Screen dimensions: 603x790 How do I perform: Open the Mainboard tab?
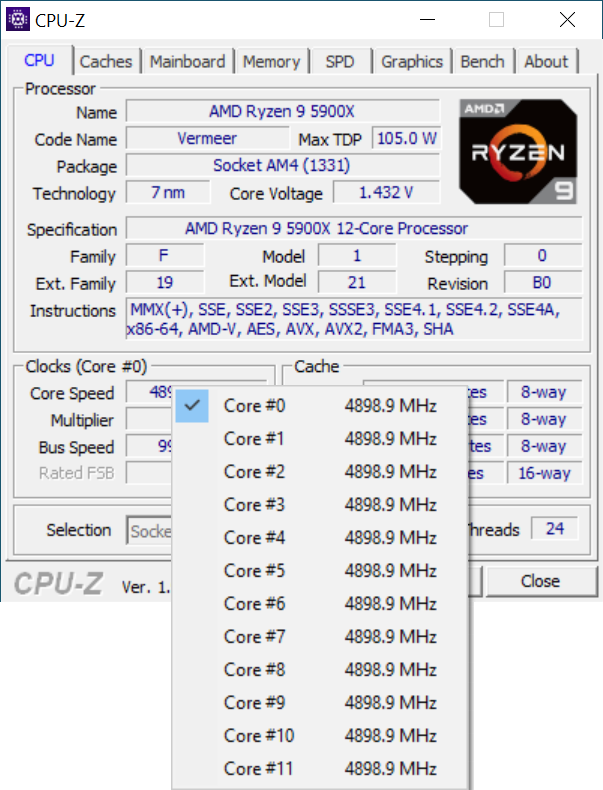[x=187, y=61]
